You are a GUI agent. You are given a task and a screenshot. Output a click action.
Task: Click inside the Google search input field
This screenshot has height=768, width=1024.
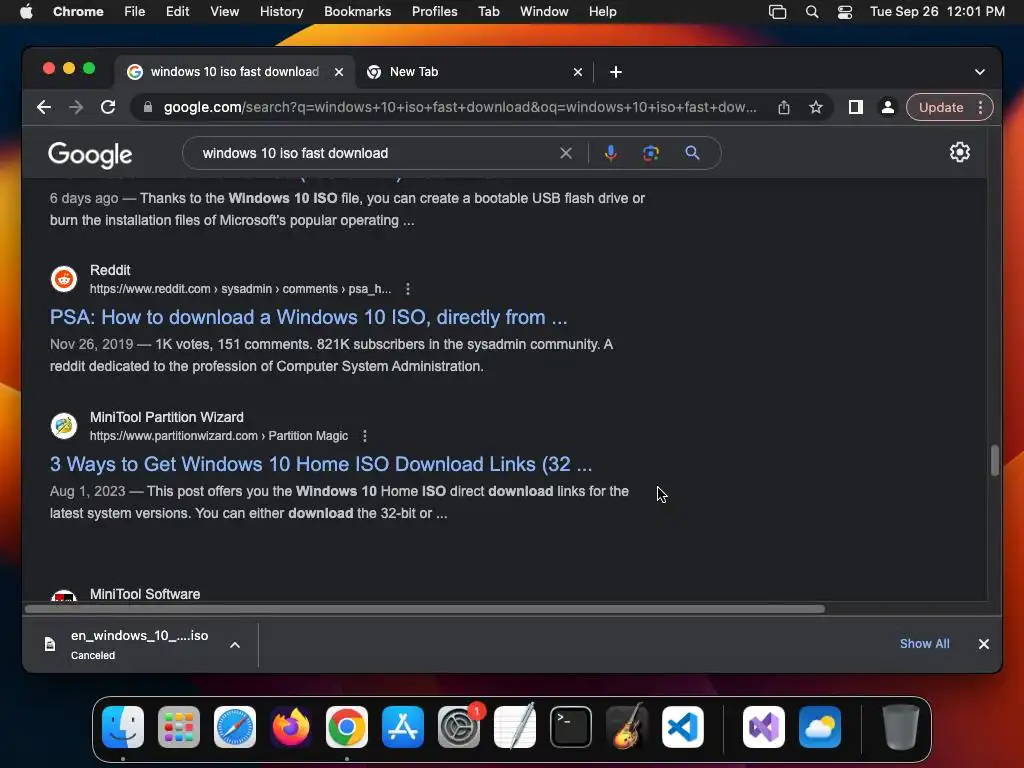pos(376,153)
